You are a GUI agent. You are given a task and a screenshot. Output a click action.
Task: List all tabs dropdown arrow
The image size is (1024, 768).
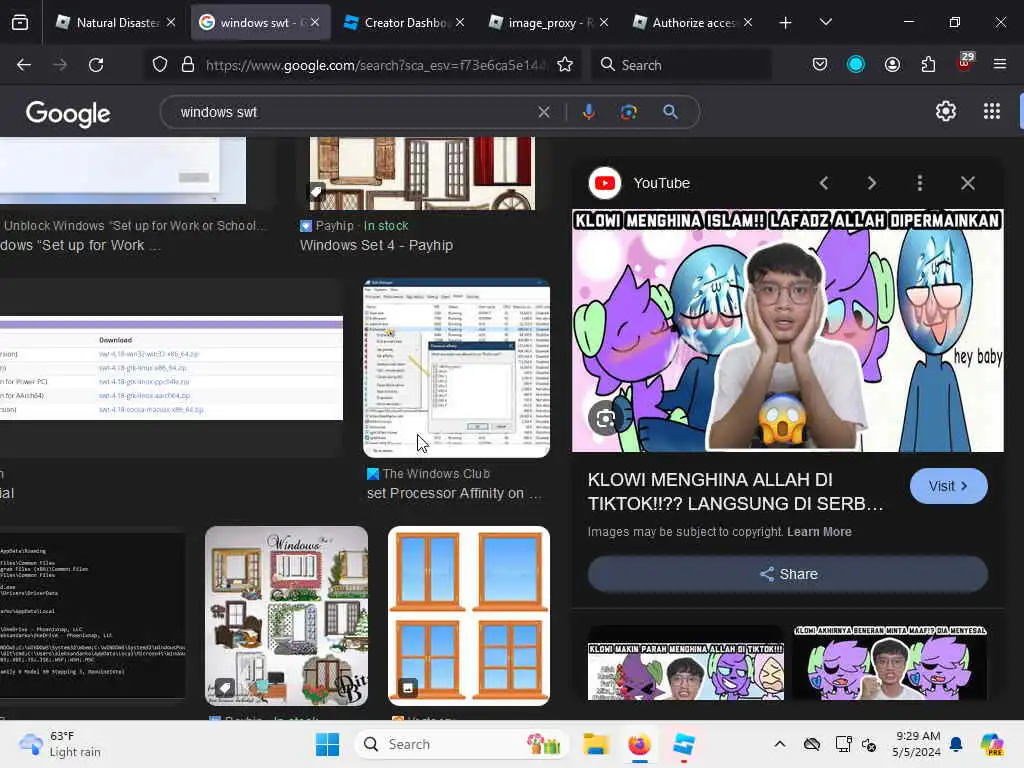pyautogui.click(x=825, y=22)
